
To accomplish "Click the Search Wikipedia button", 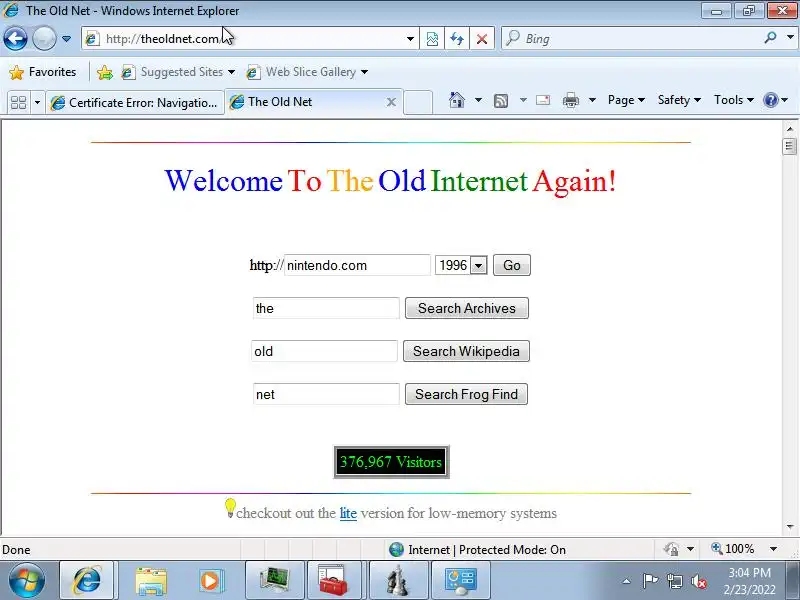I will [x=466, y=351].
